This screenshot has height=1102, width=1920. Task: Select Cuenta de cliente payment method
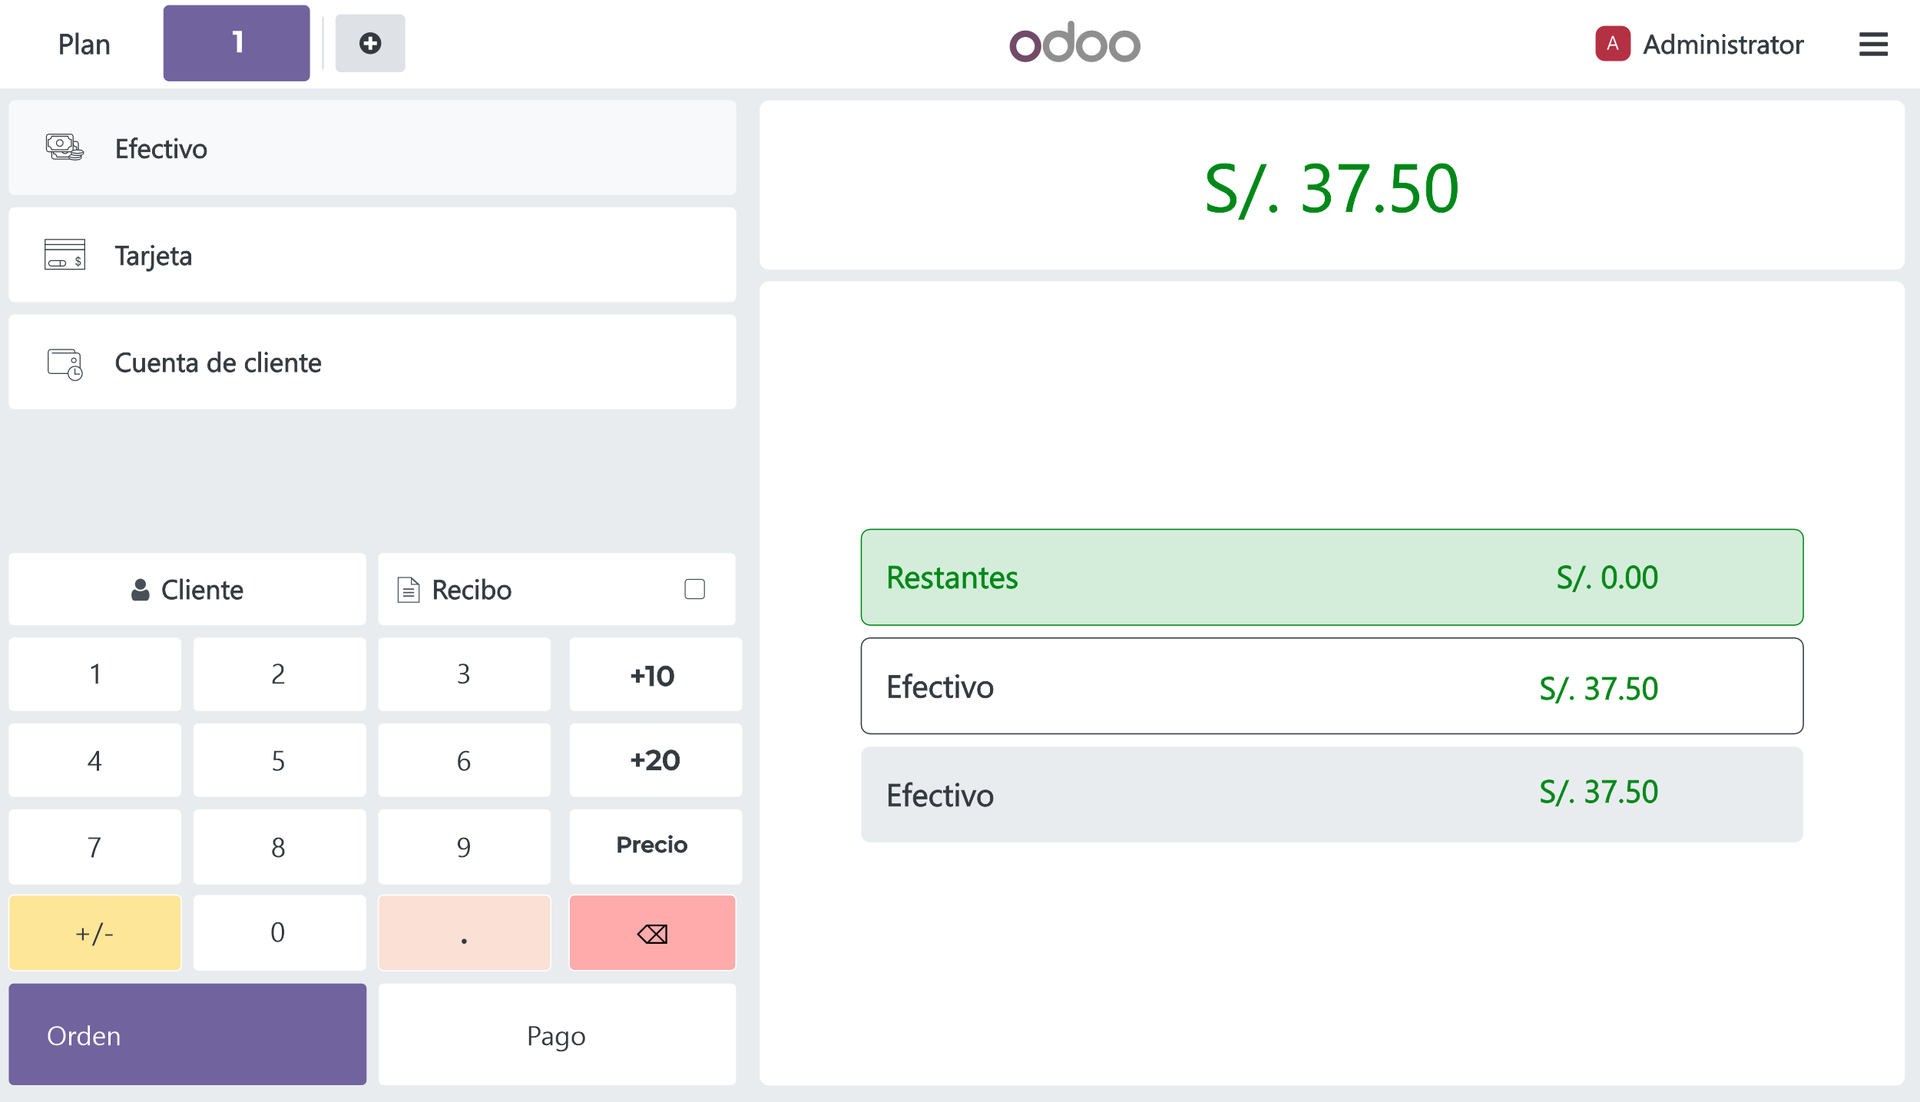pyautogui.click(x=372, y=362)
